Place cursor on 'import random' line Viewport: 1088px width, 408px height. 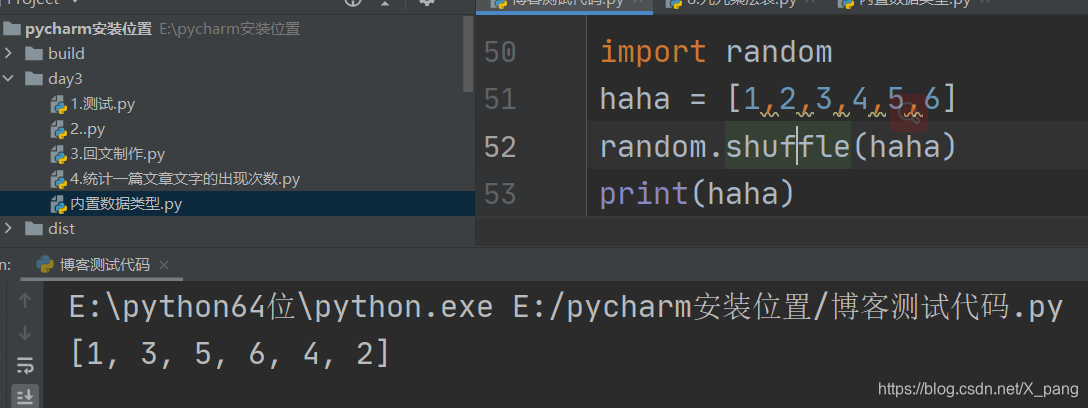715,53
